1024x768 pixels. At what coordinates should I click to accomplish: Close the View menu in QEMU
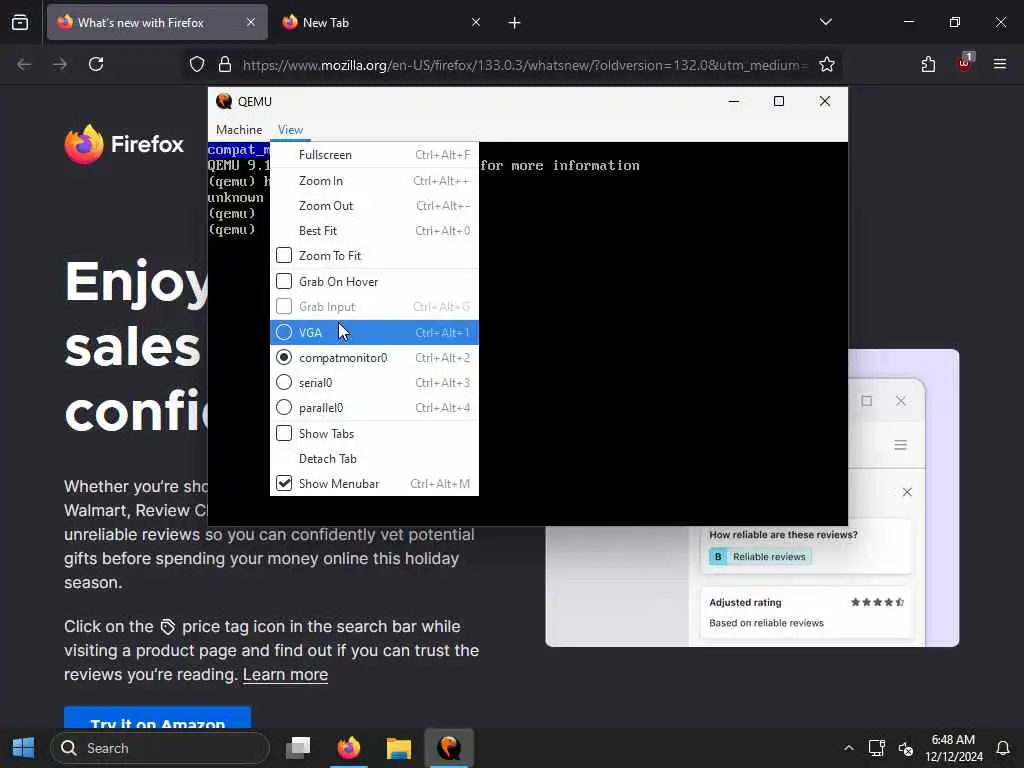click(290, 129)
